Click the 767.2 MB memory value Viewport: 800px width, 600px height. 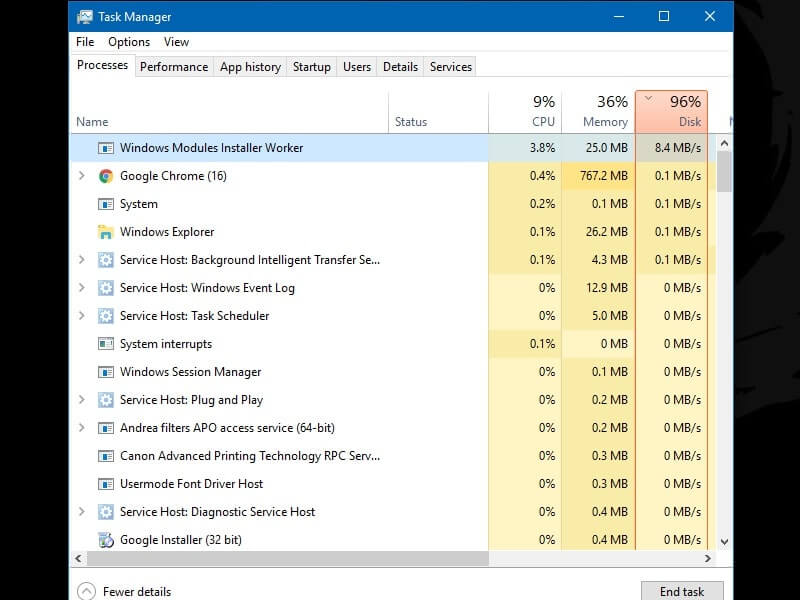[604, 176]
